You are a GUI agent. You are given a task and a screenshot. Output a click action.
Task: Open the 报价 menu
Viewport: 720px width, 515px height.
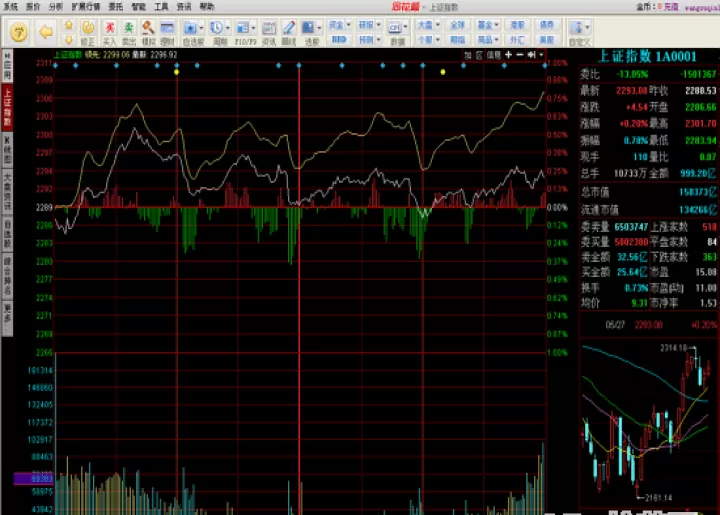33,6
